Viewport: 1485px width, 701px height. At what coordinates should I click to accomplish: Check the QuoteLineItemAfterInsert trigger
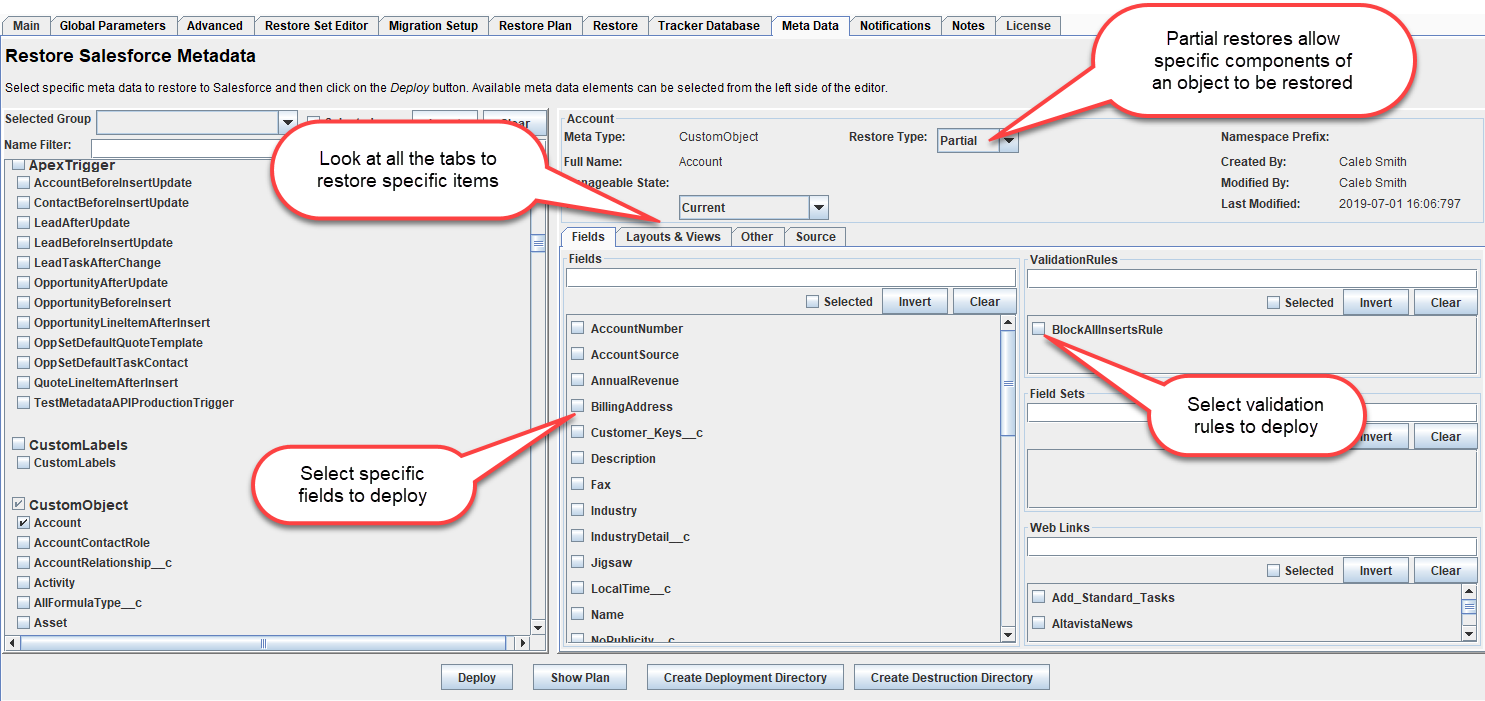click(24, 383)
